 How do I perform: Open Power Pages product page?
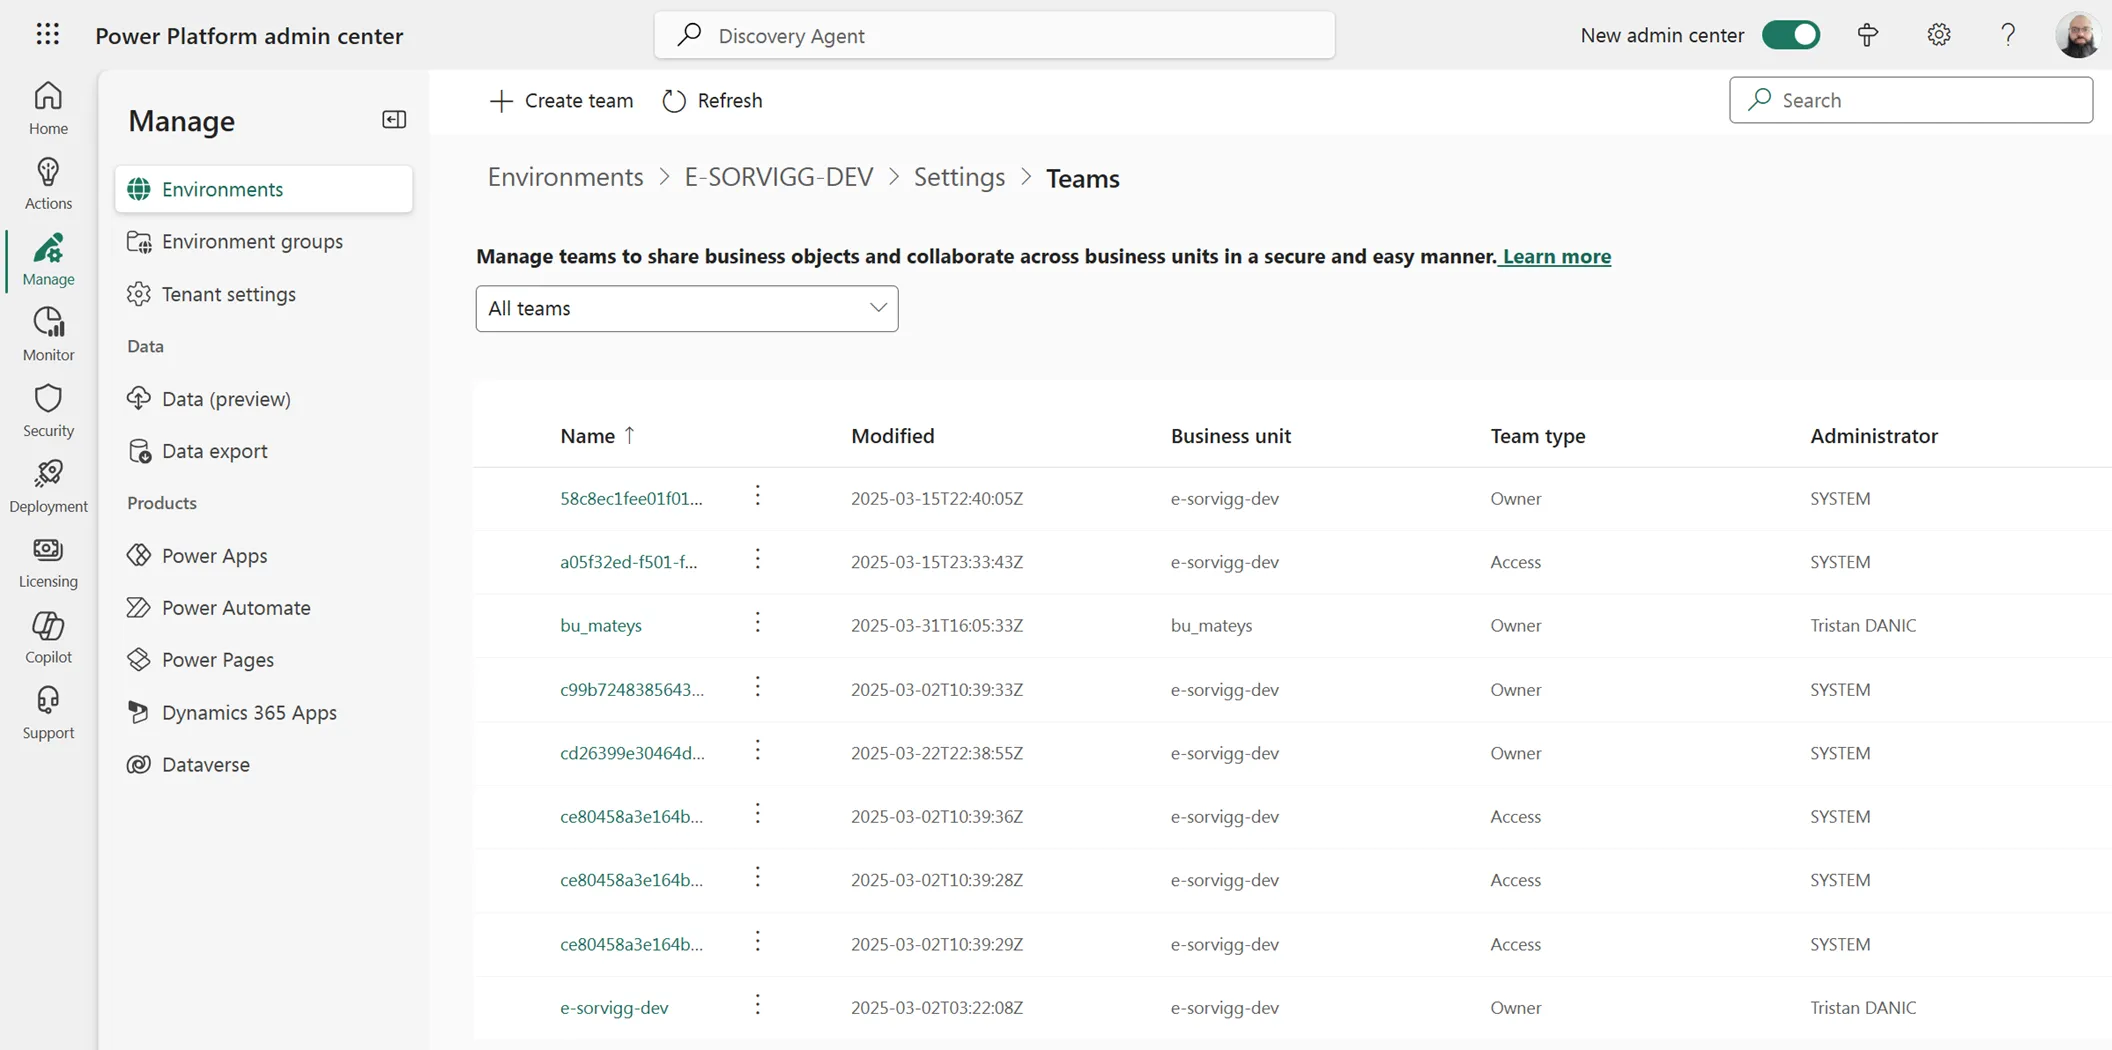pyautogui.click(x=263, y=660)
